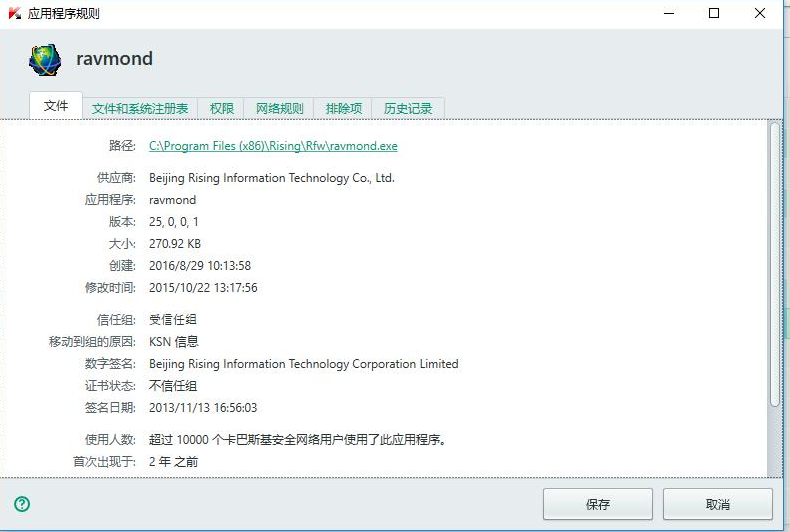Click digital signature ending 'Corporation Limited'
790x532 pixels.
pyautogui.click(x=303, y=364)
